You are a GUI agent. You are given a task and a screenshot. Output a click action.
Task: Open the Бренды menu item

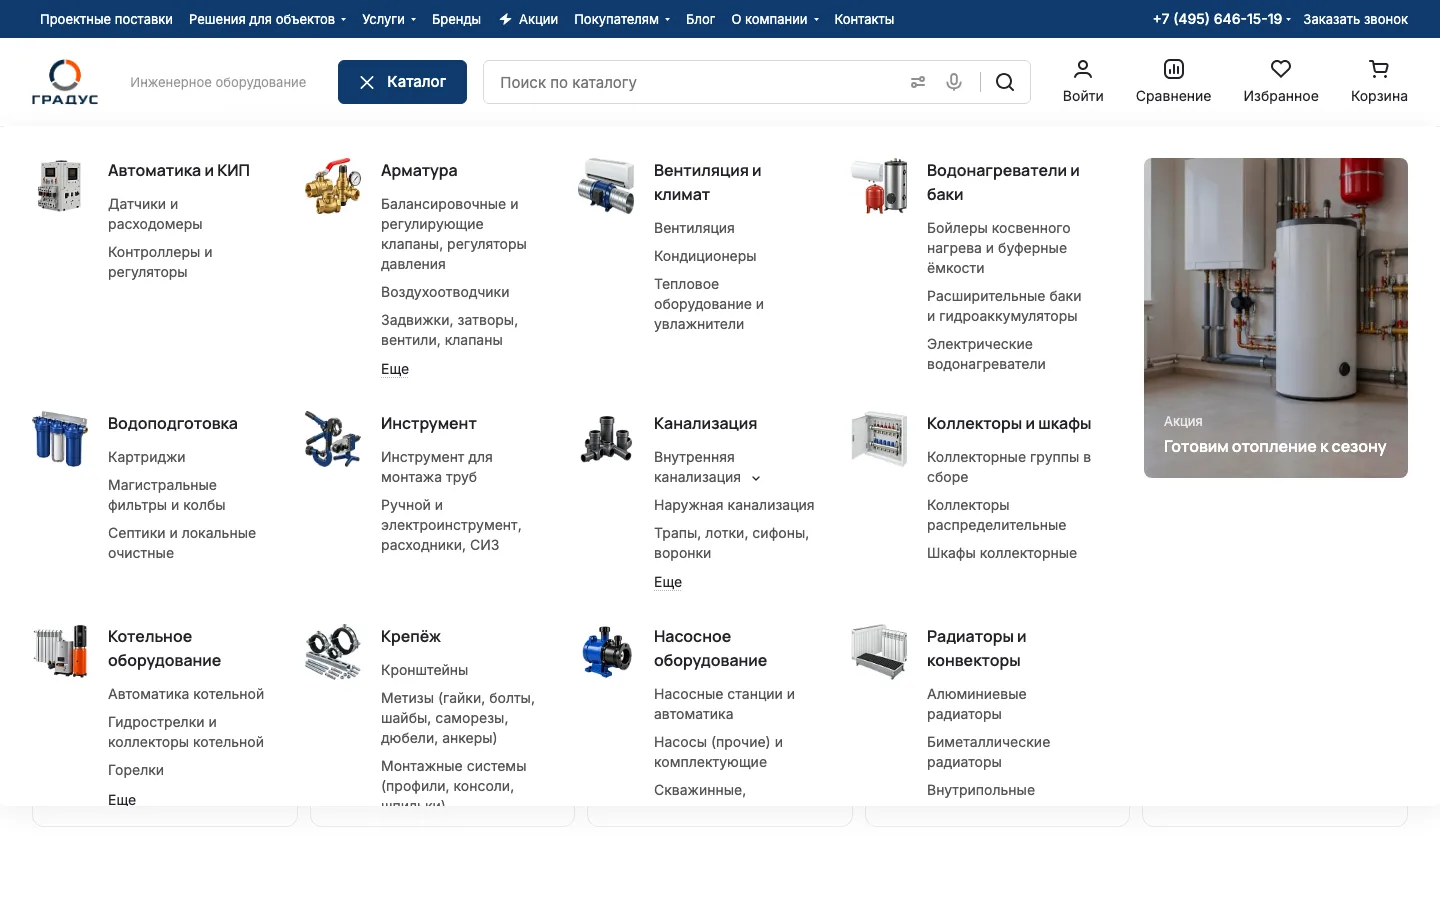coord(456,19)
